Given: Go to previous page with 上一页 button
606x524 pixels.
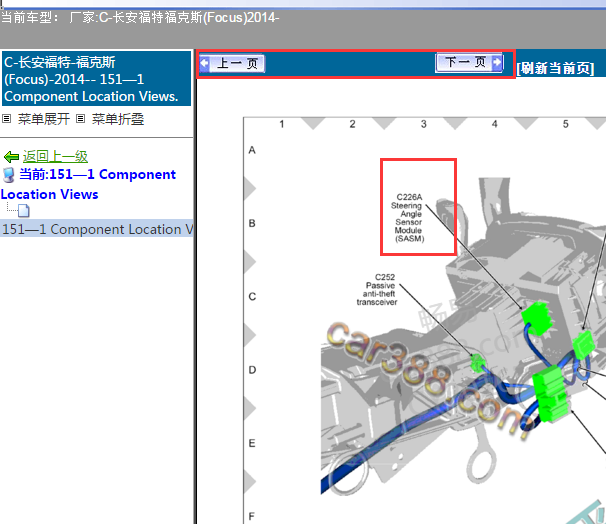Looking at the screenshot, I should (232, 63).
